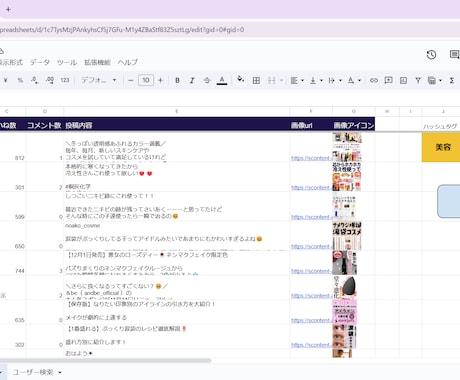460x380 pixels.
Task: Click the thumbnail in the 812 likes row
Action: [x=347, y=147]
